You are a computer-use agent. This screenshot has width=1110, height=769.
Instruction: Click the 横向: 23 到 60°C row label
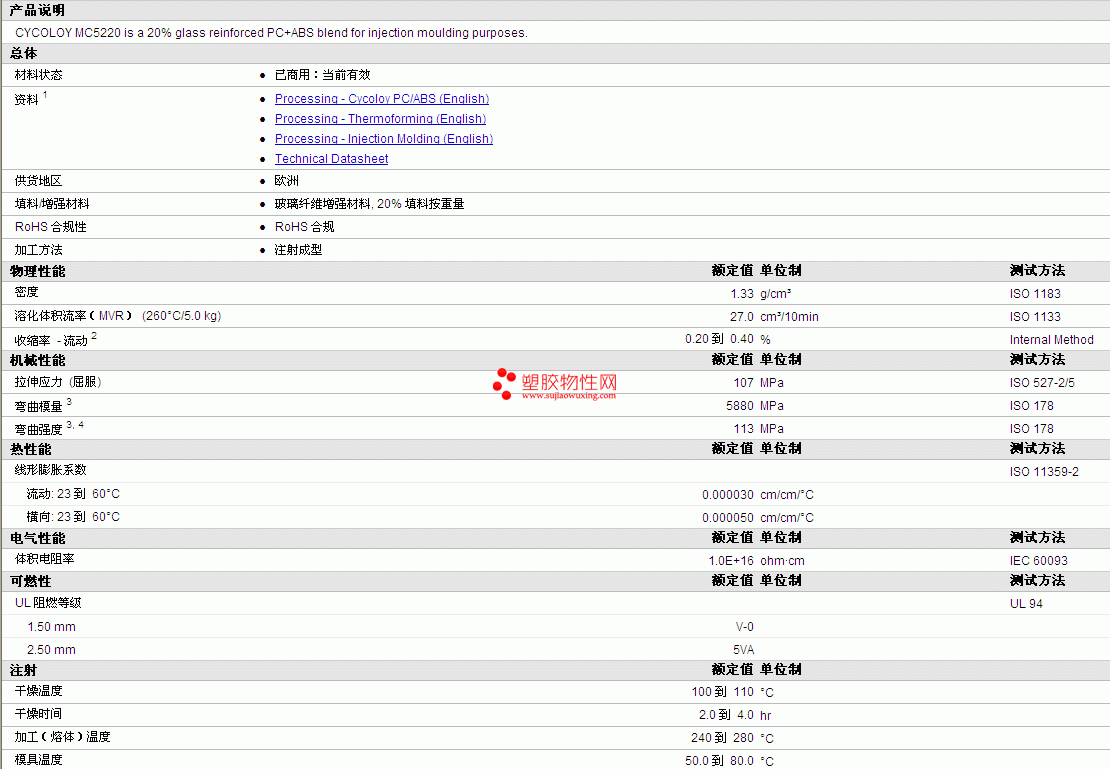click(73, 517)
